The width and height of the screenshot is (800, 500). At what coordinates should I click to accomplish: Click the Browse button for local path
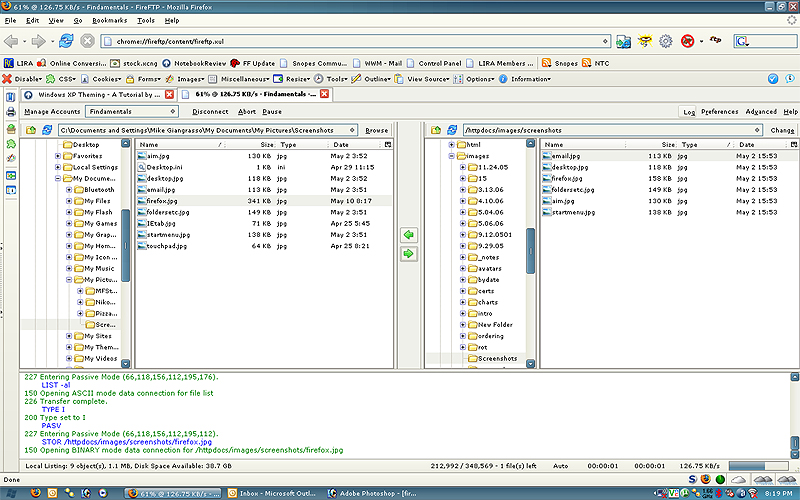pyautogui.click(x=377, y=130)
